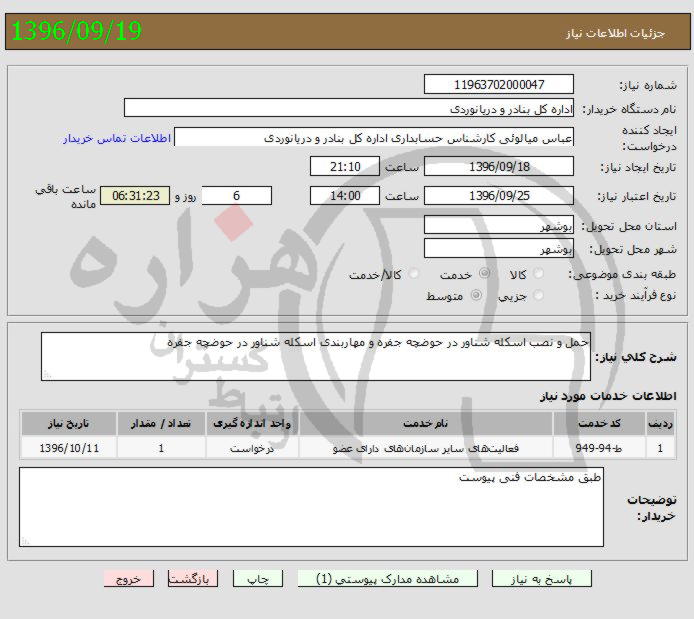Click remaining time field 06:31:23
694x619 pixels.
(x=135, y=196)
